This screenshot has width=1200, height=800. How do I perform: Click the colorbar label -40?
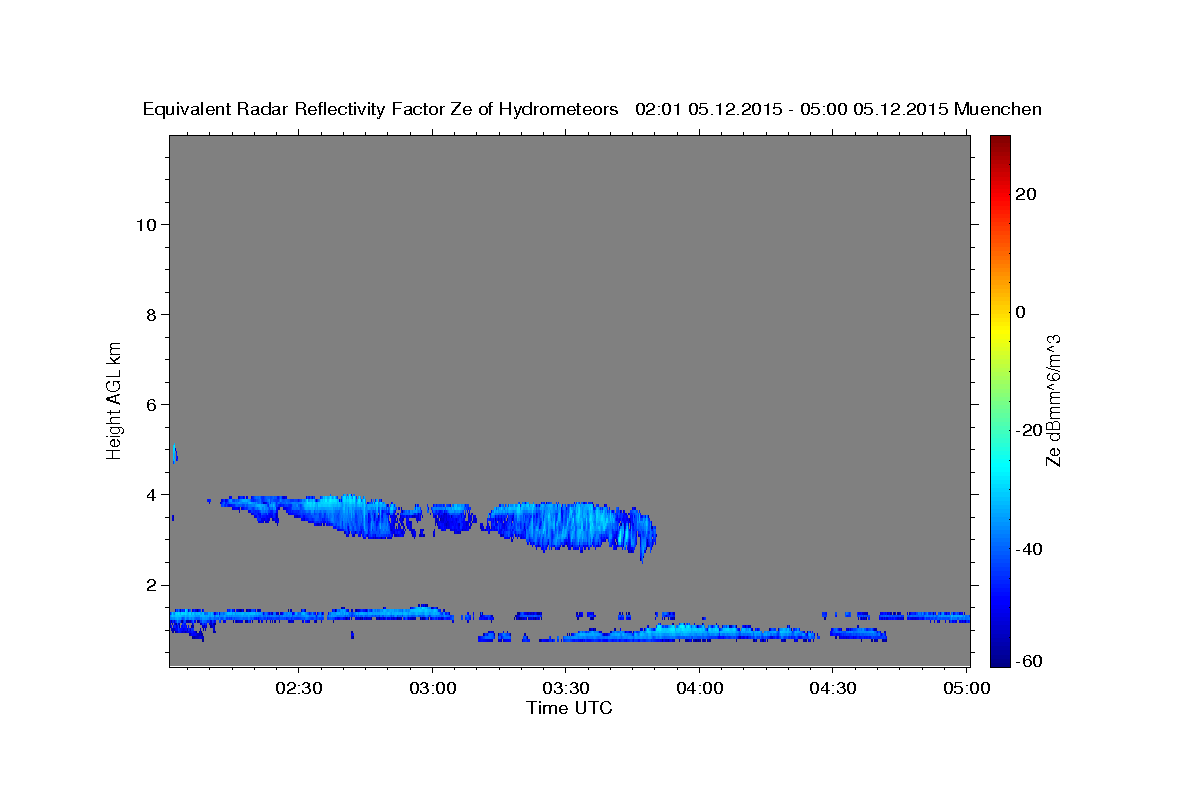[1029, 548]
